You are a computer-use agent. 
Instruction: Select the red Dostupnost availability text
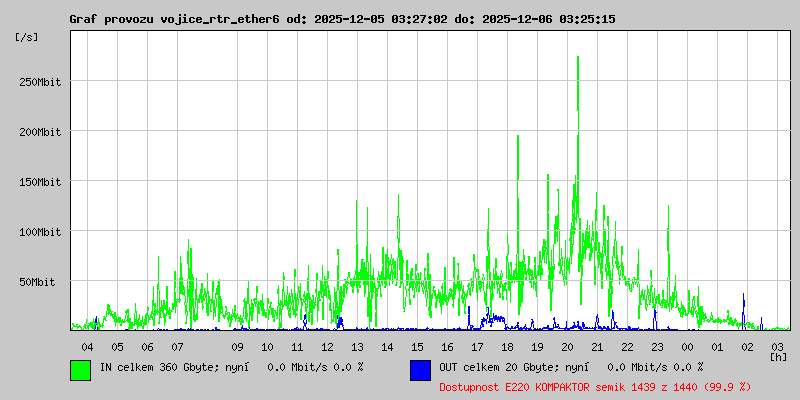594,386
